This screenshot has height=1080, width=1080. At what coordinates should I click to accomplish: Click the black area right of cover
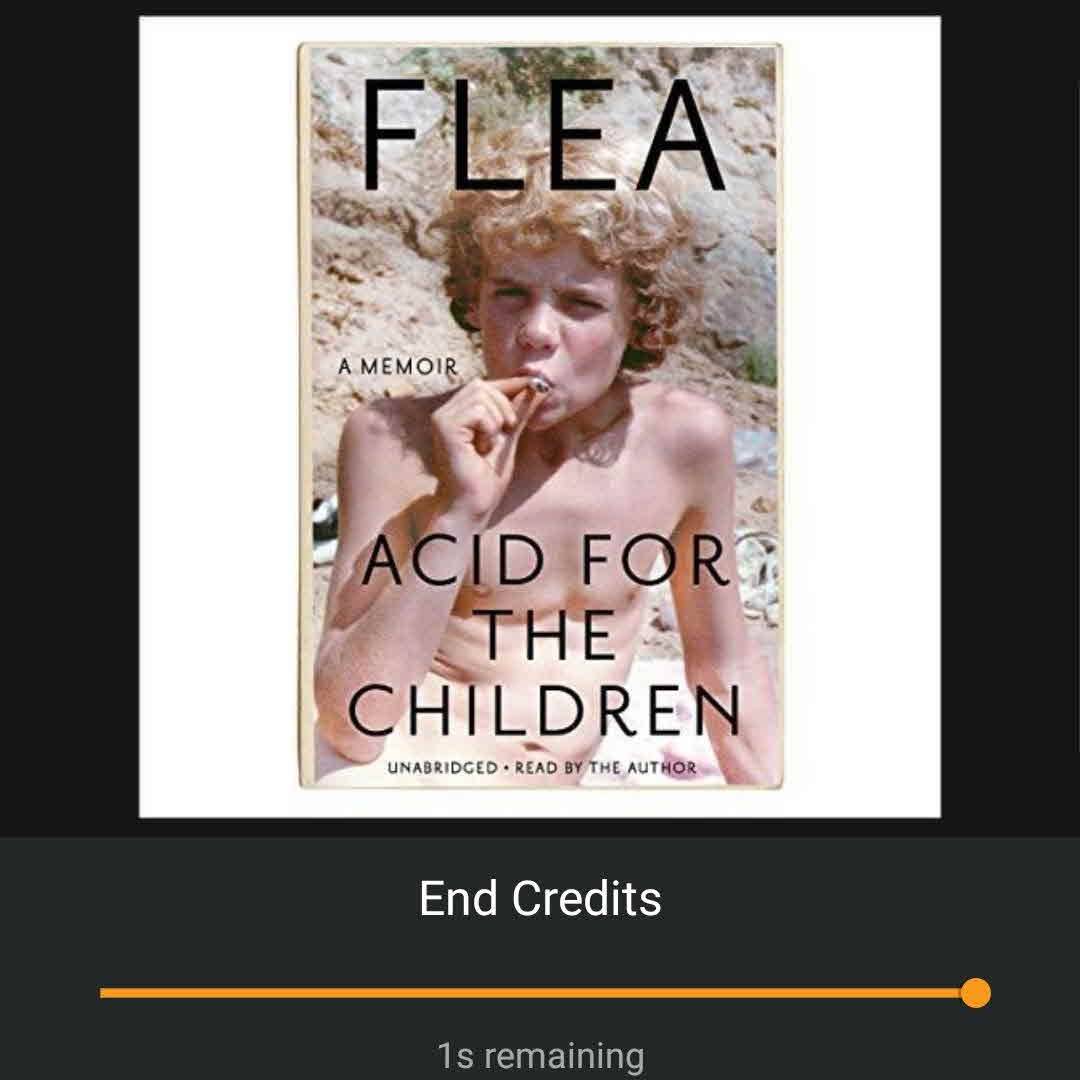(1010, 416)
